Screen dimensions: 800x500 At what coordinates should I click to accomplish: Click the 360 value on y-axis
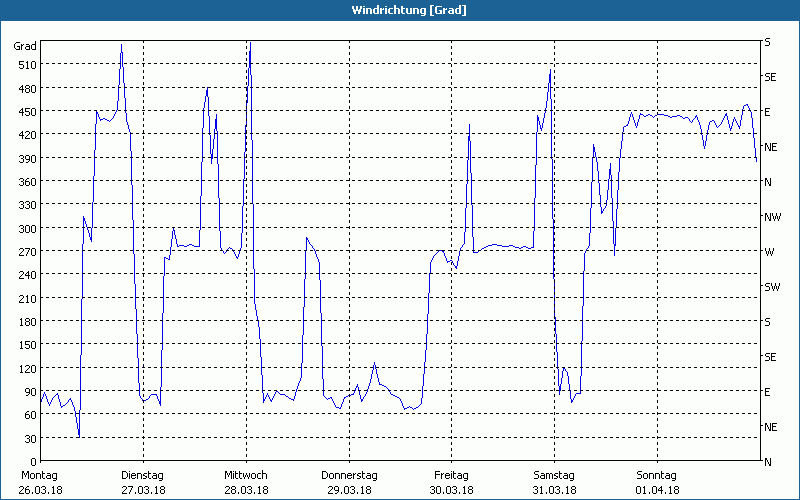(26, 181)
